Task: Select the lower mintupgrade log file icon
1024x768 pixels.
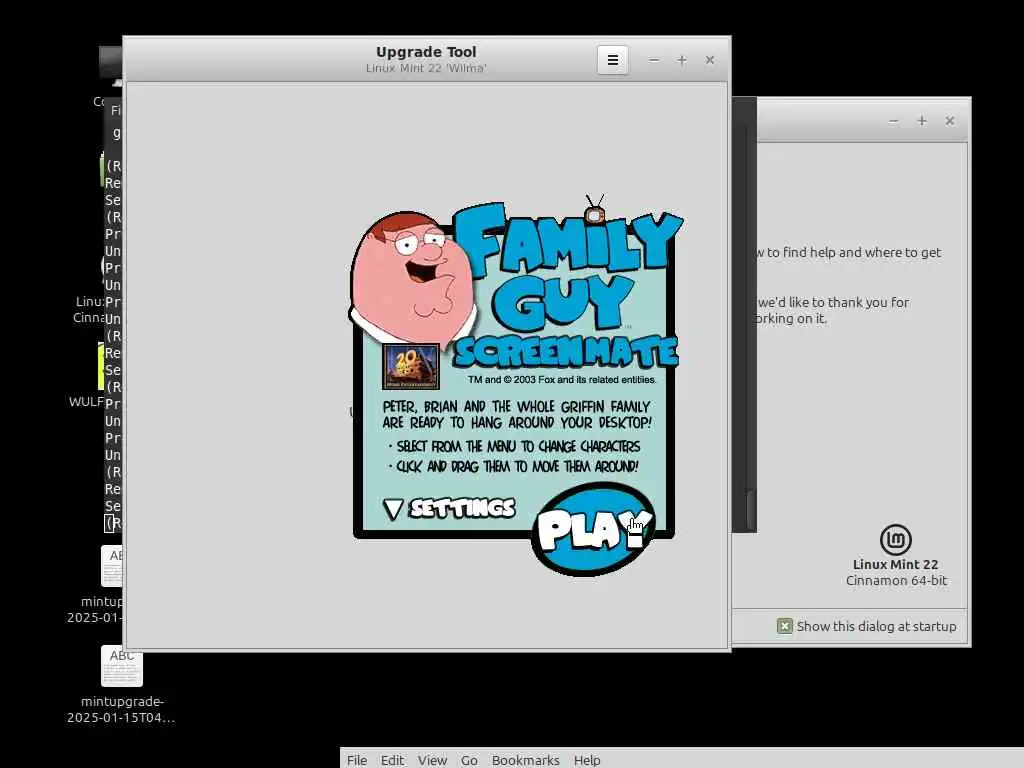Action: [122, 665]
